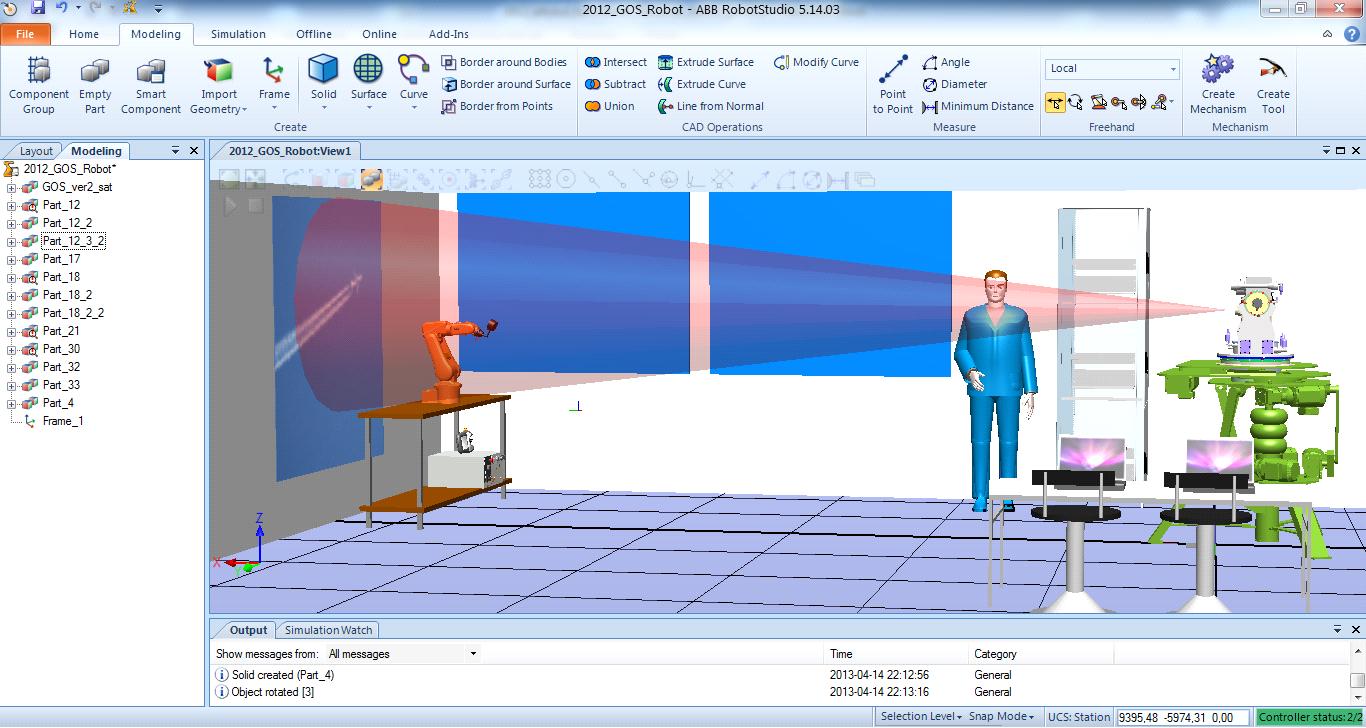Expand the Part_17 tree node

point(12,259)
